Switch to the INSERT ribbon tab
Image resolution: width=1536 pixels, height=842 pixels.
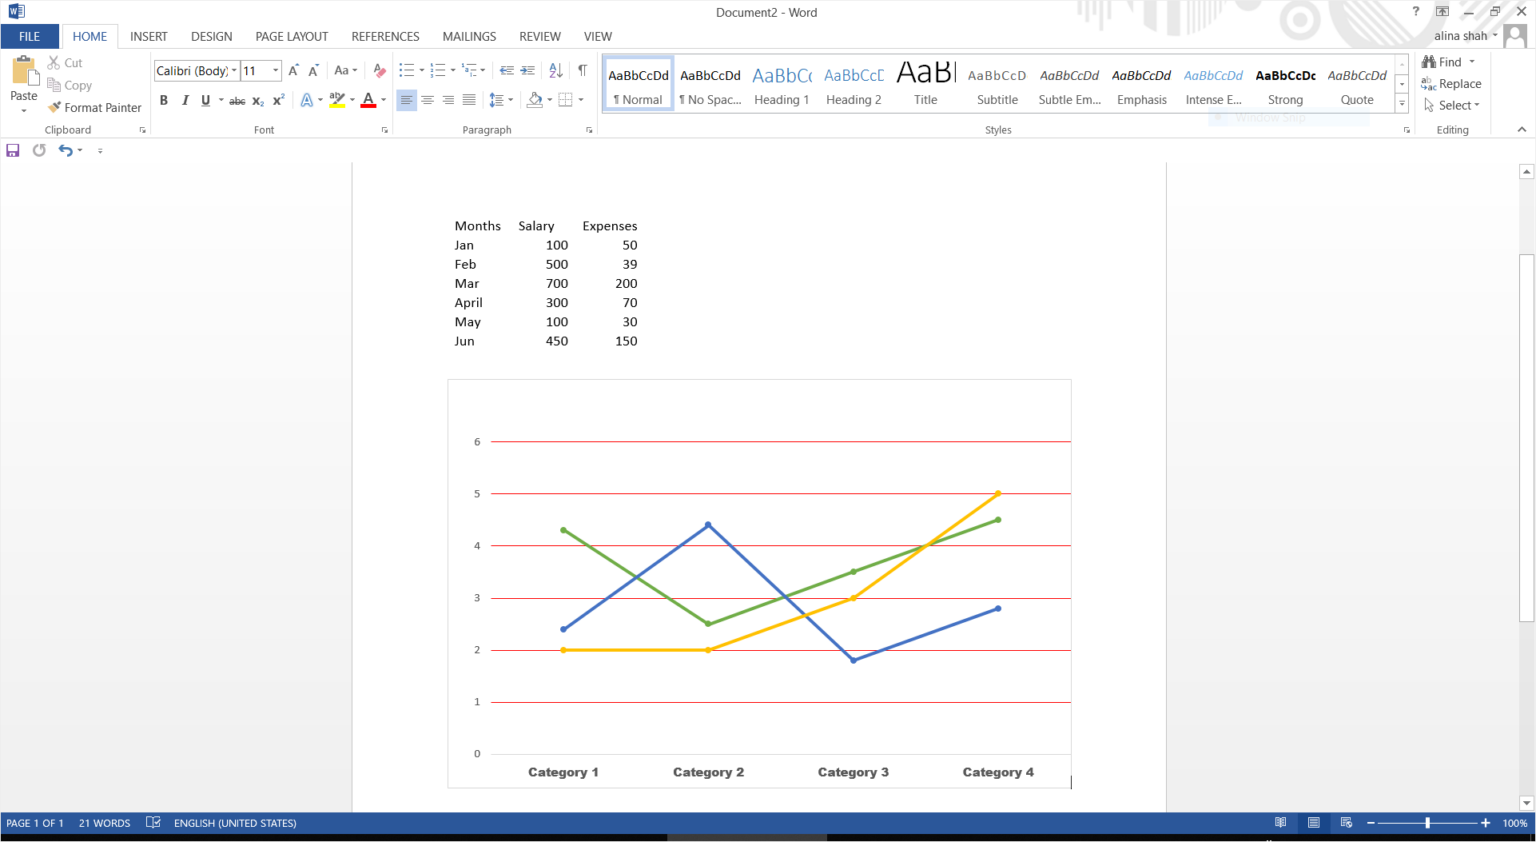tap(149, 36)
